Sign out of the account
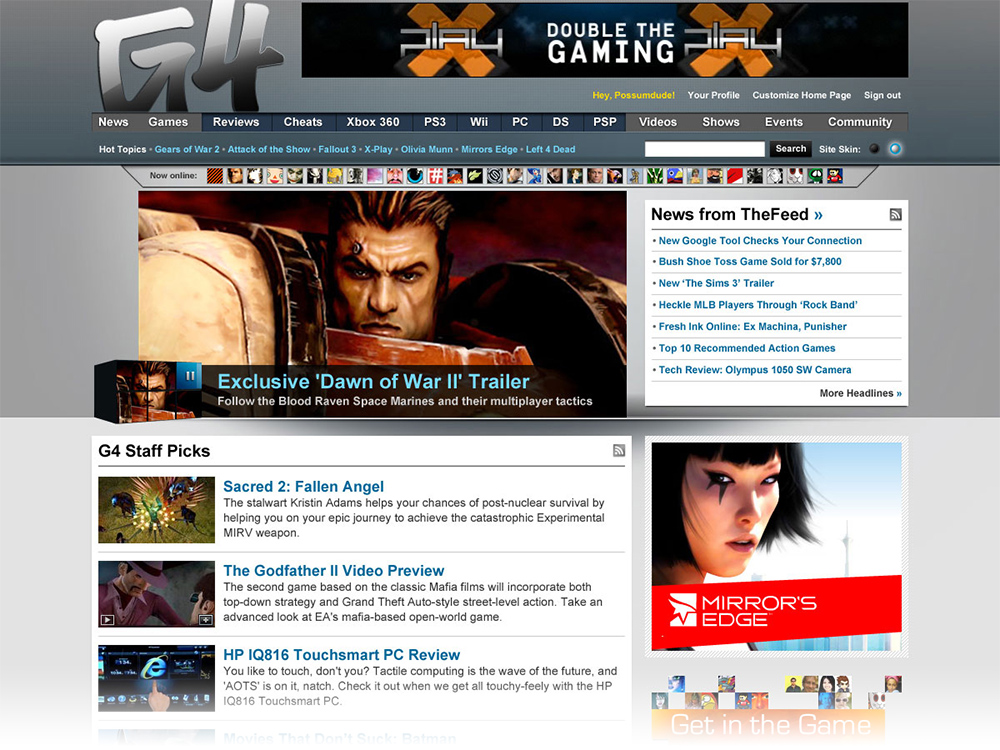This screenshot has width=1000, height=750. pos(883,95)
